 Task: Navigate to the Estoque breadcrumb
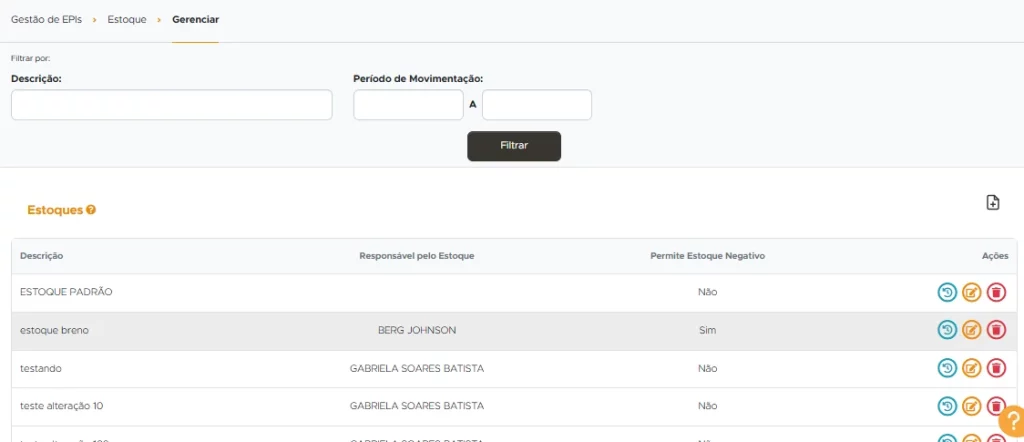click(127, 20)
